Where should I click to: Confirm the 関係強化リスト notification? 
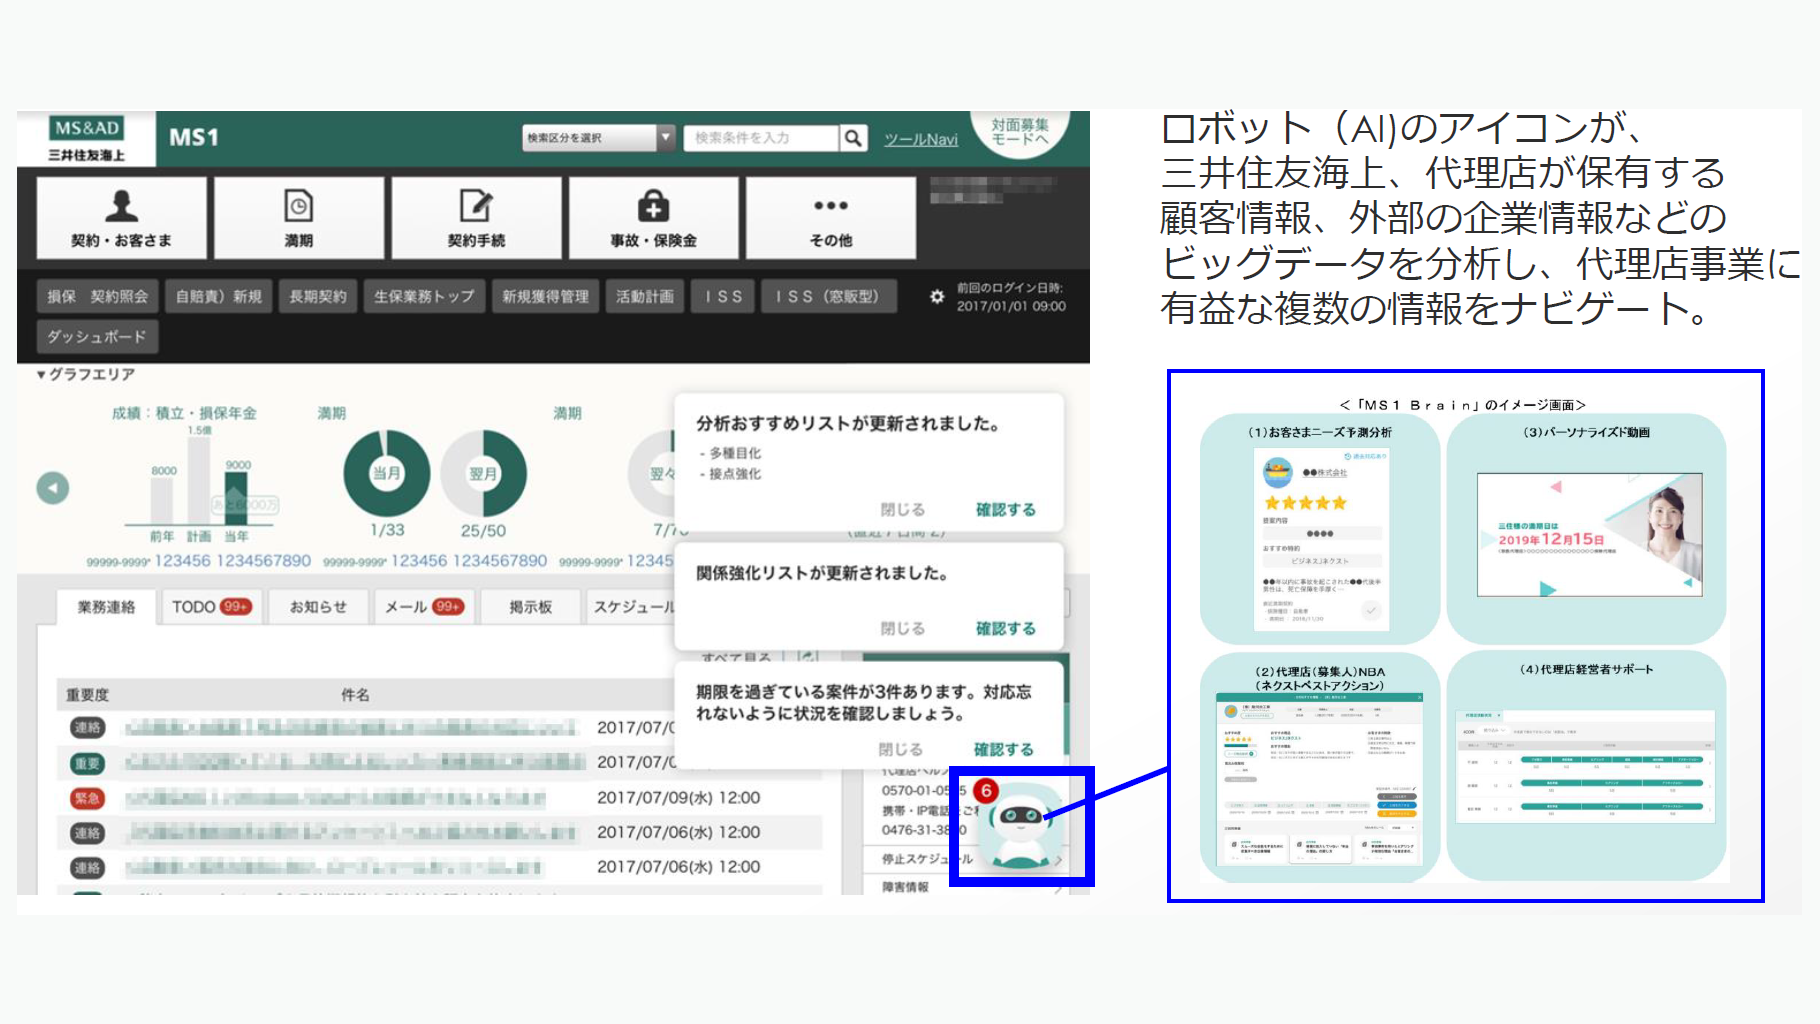tap(1005, 629)
